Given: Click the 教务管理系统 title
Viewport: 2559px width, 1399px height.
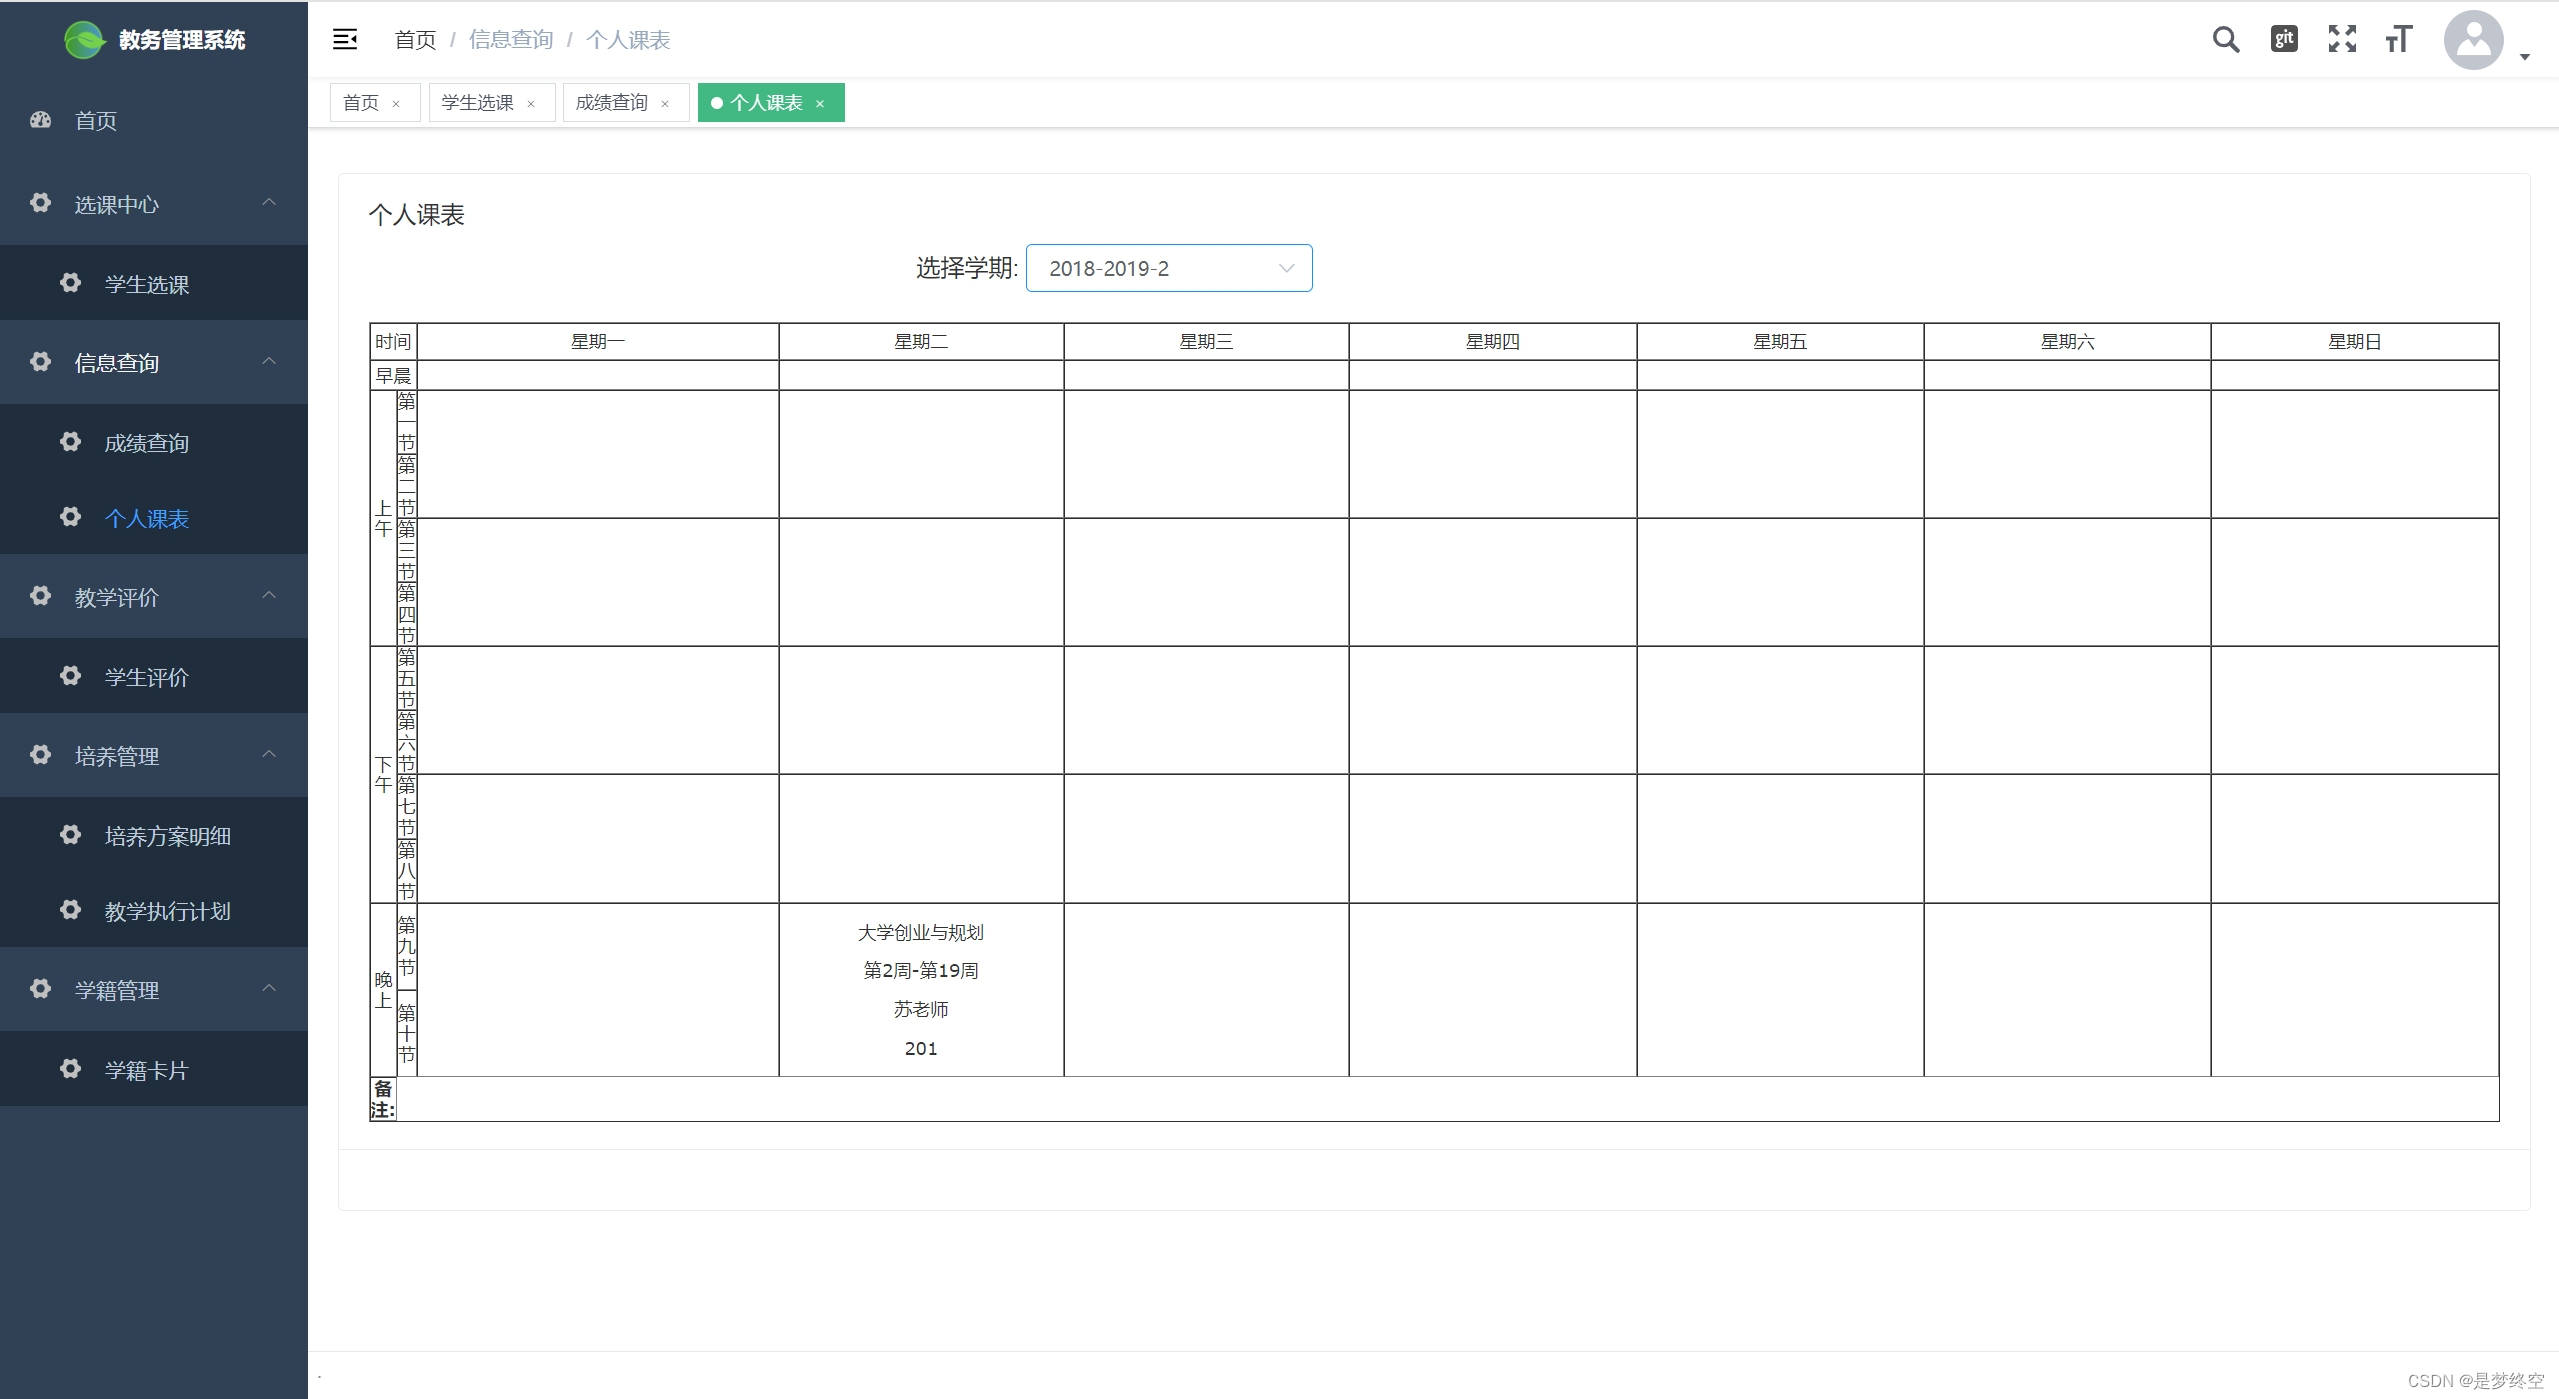Looking at the screenshot, I should 182,40.
